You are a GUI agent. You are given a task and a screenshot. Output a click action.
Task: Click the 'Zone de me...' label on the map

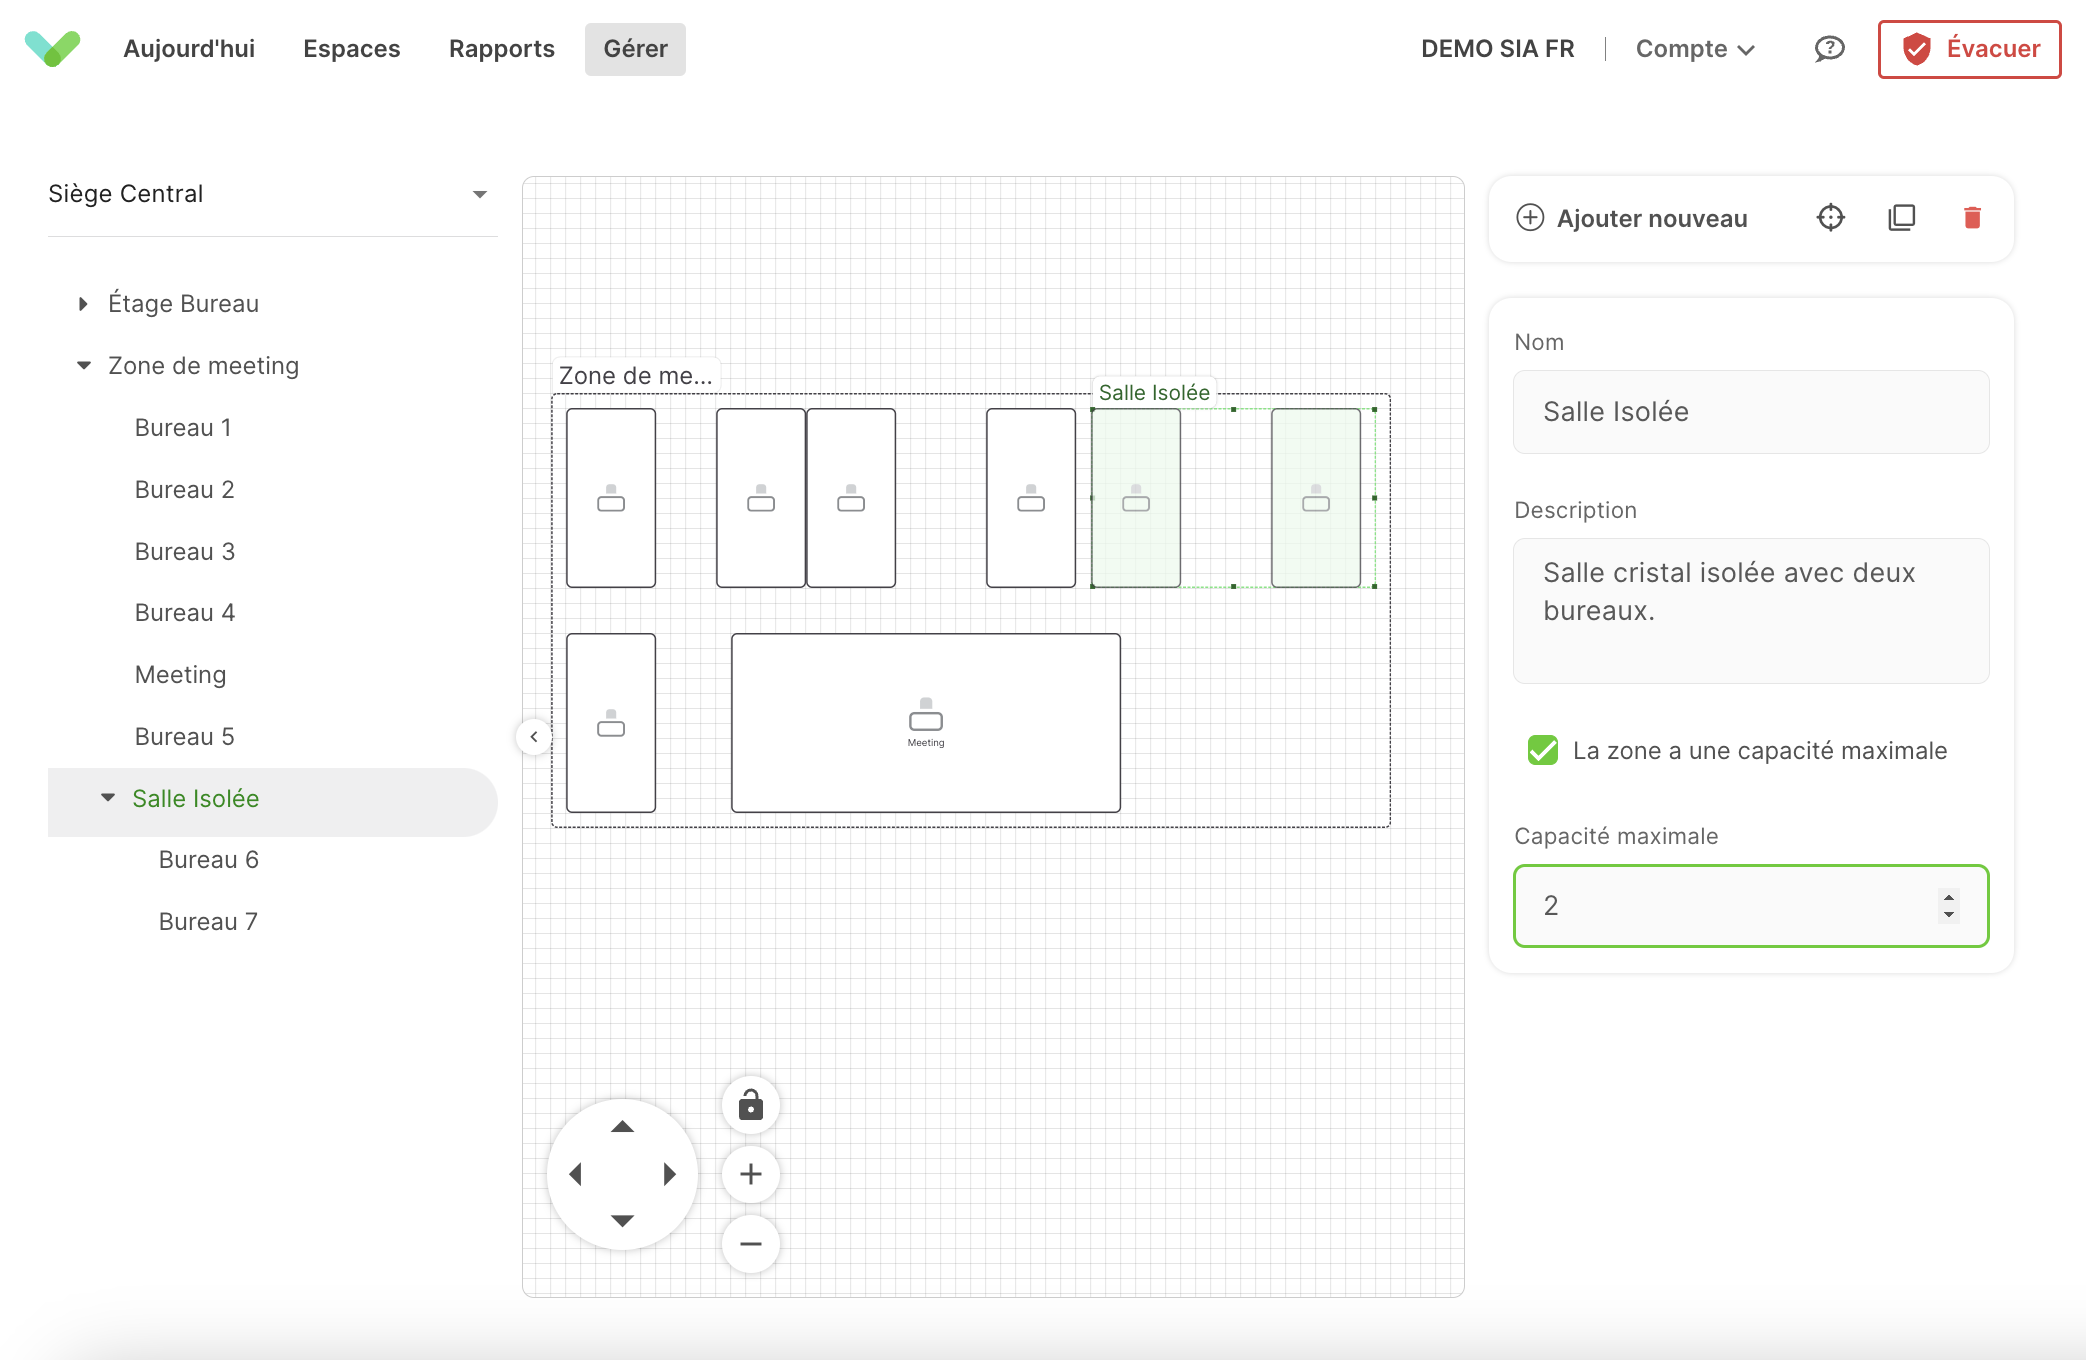point(635,375)
